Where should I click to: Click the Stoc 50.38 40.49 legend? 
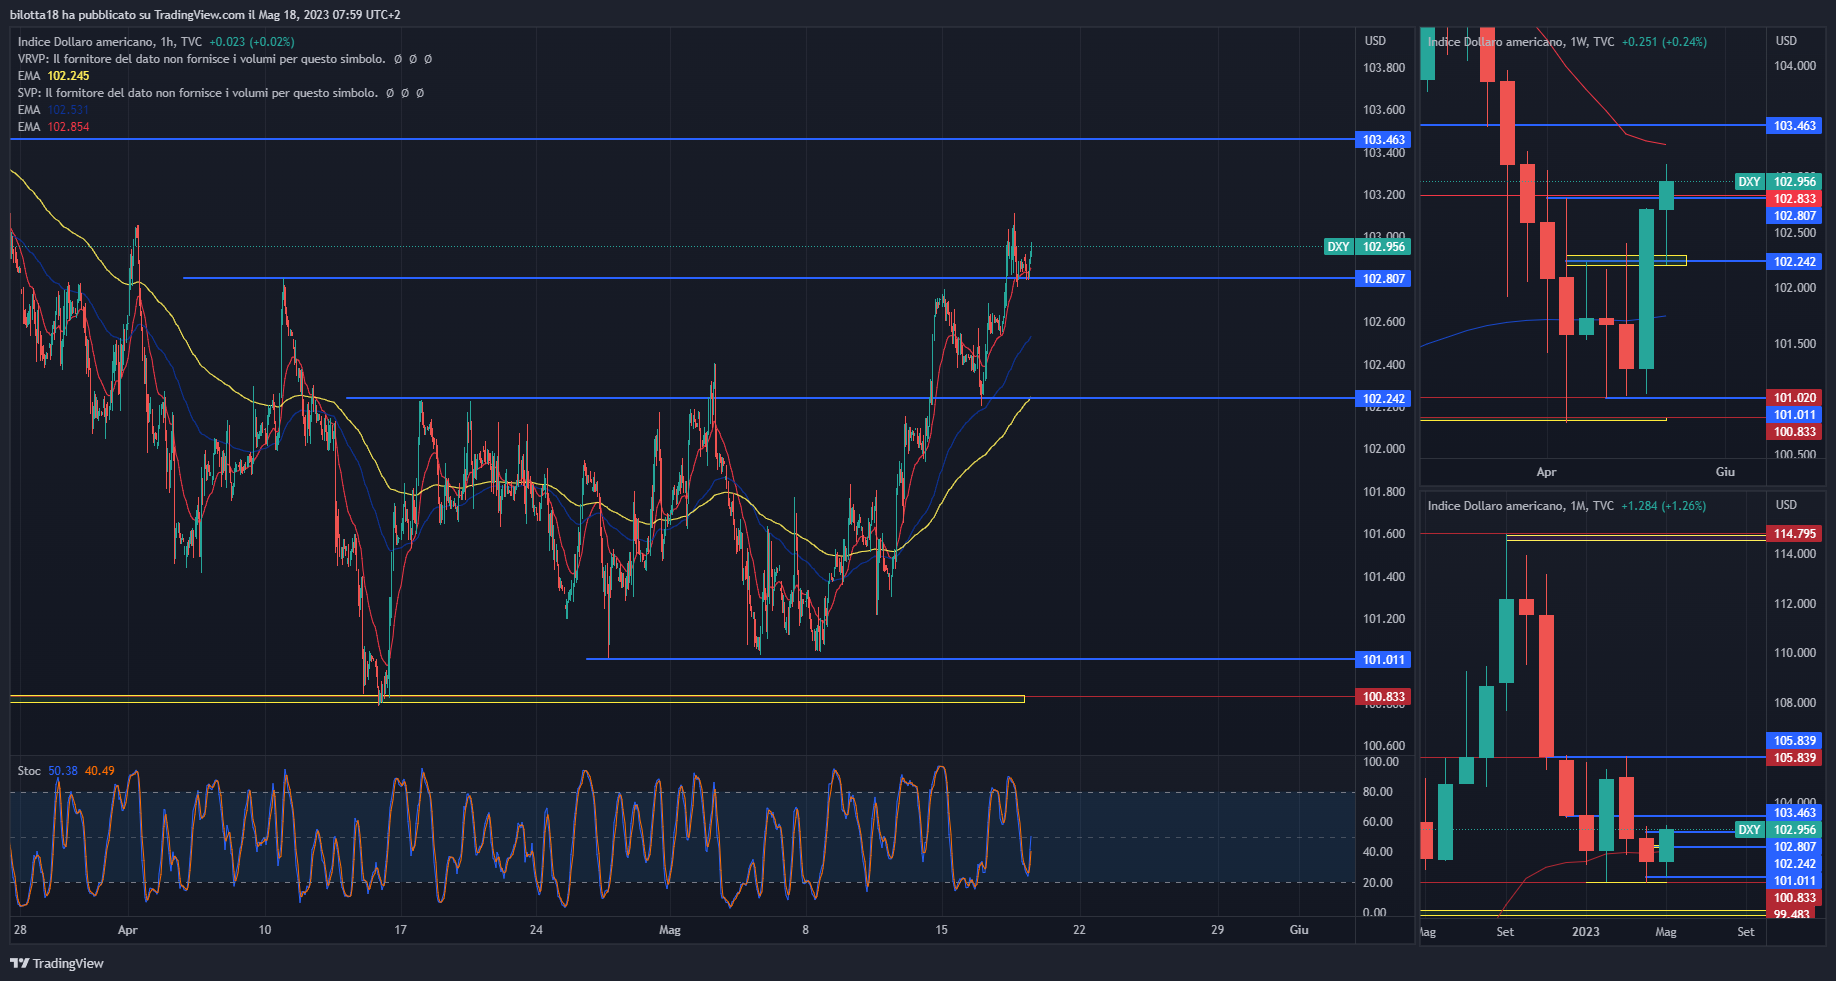66,771
